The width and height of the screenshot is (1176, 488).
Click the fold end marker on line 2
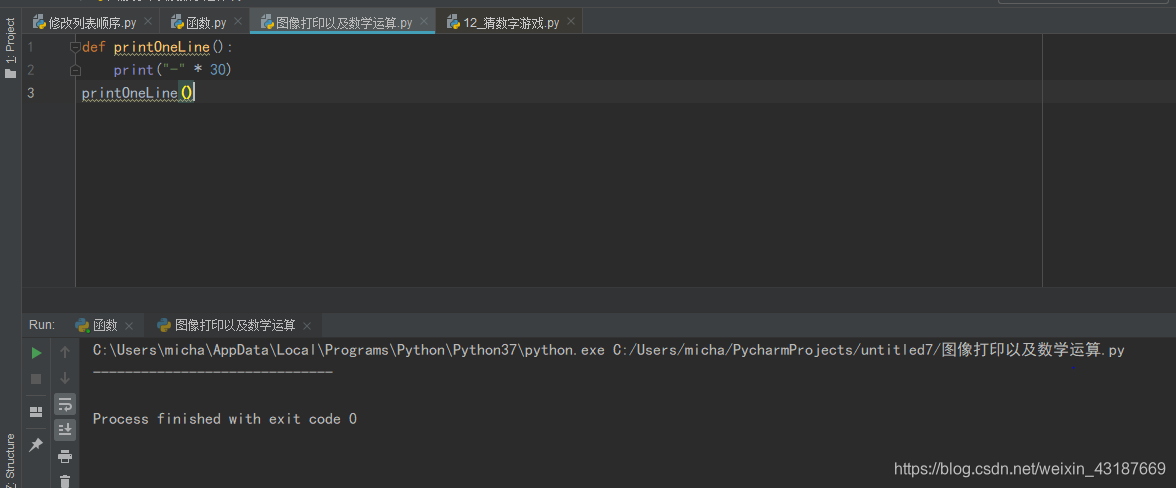[x=75, y=70]
